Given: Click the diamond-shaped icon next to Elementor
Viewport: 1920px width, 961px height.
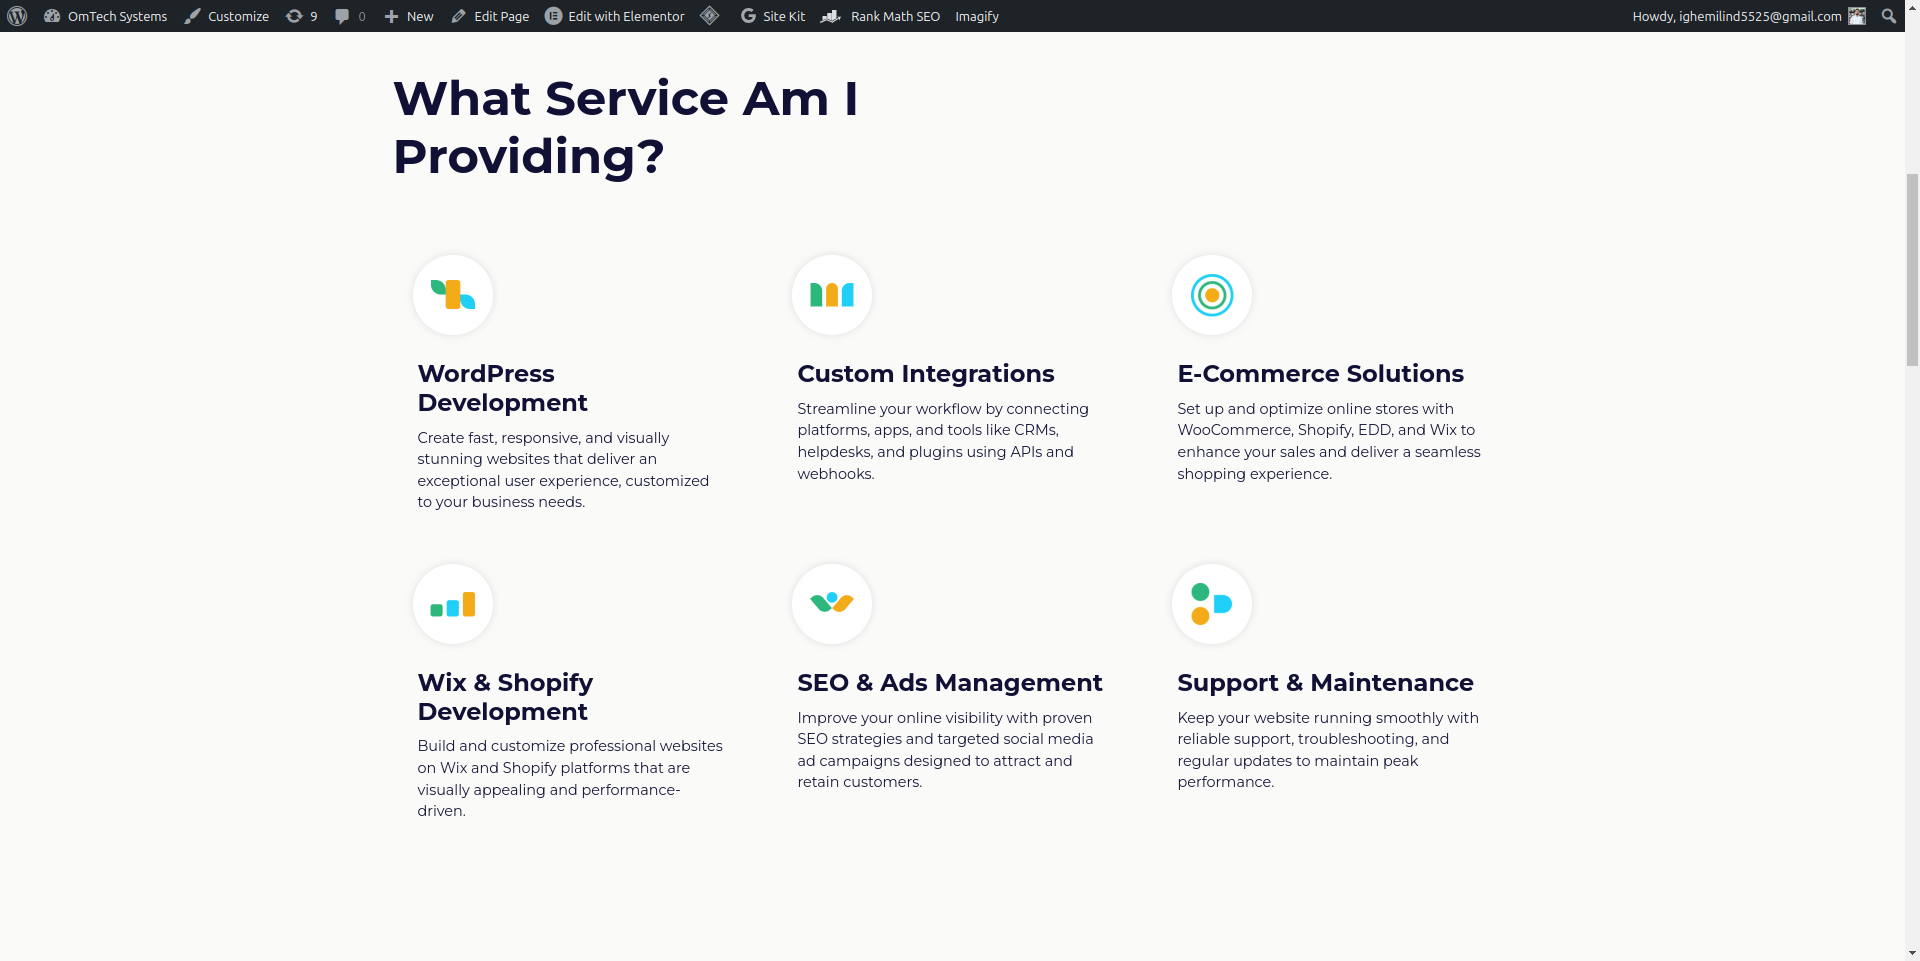Looking at the screenshot, I should (x=710, y=16).
